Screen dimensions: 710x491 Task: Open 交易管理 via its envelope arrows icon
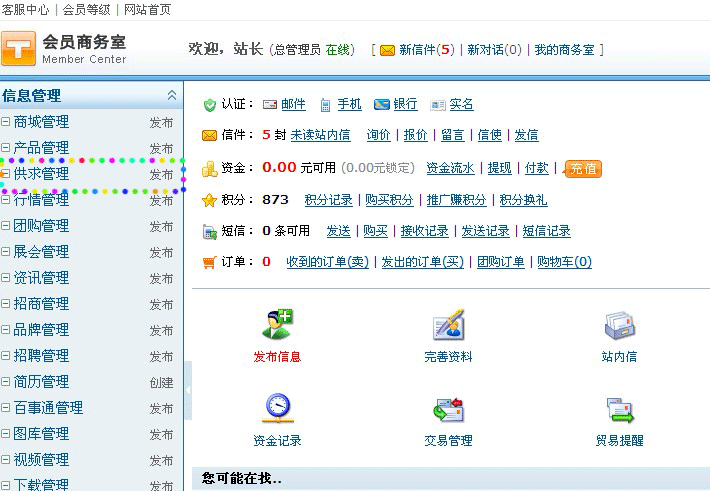tap(448, 409)
